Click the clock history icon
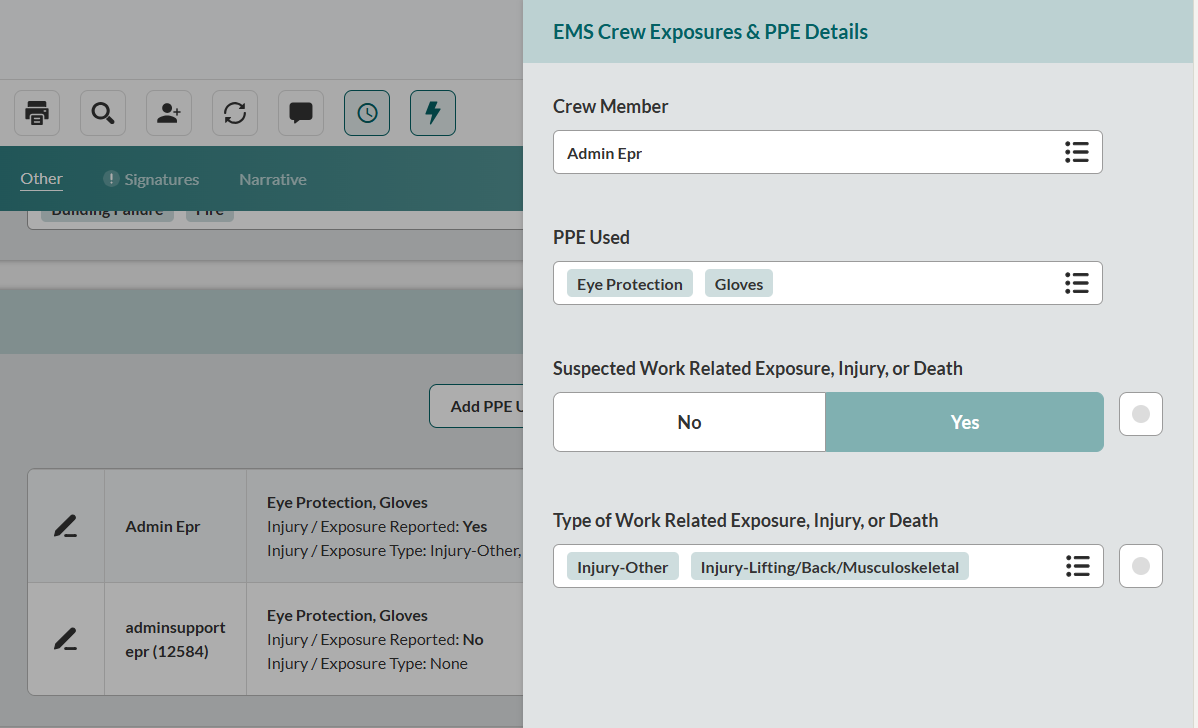This screenshot has height=728, width=1198. tap(367, 113)
